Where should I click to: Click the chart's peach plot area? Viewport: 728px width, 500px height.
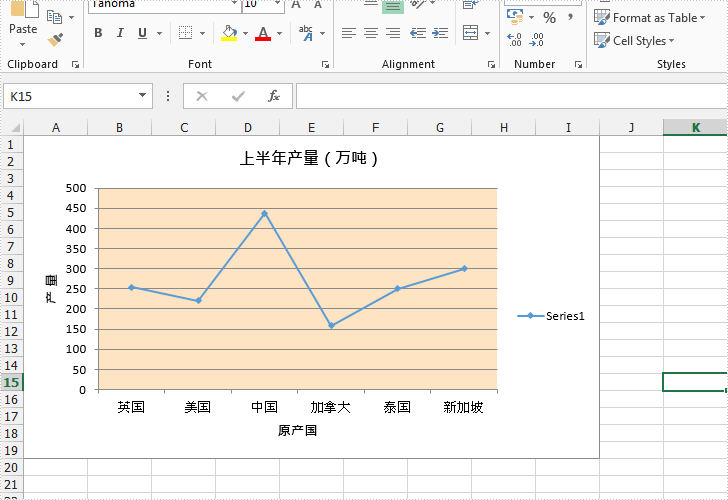298,289
